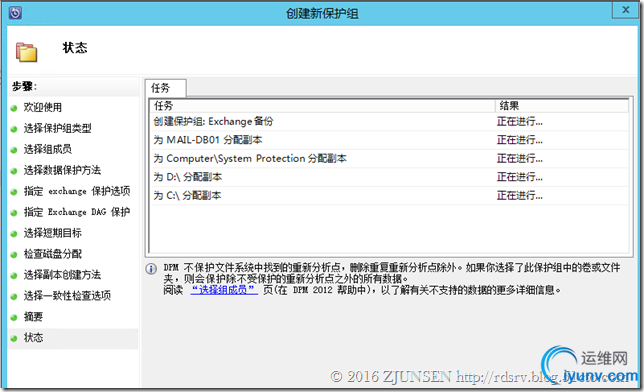The image size is (644, 392).
Task: Click the 选择一致性检查选项 step
Action: tap(67, 296)
